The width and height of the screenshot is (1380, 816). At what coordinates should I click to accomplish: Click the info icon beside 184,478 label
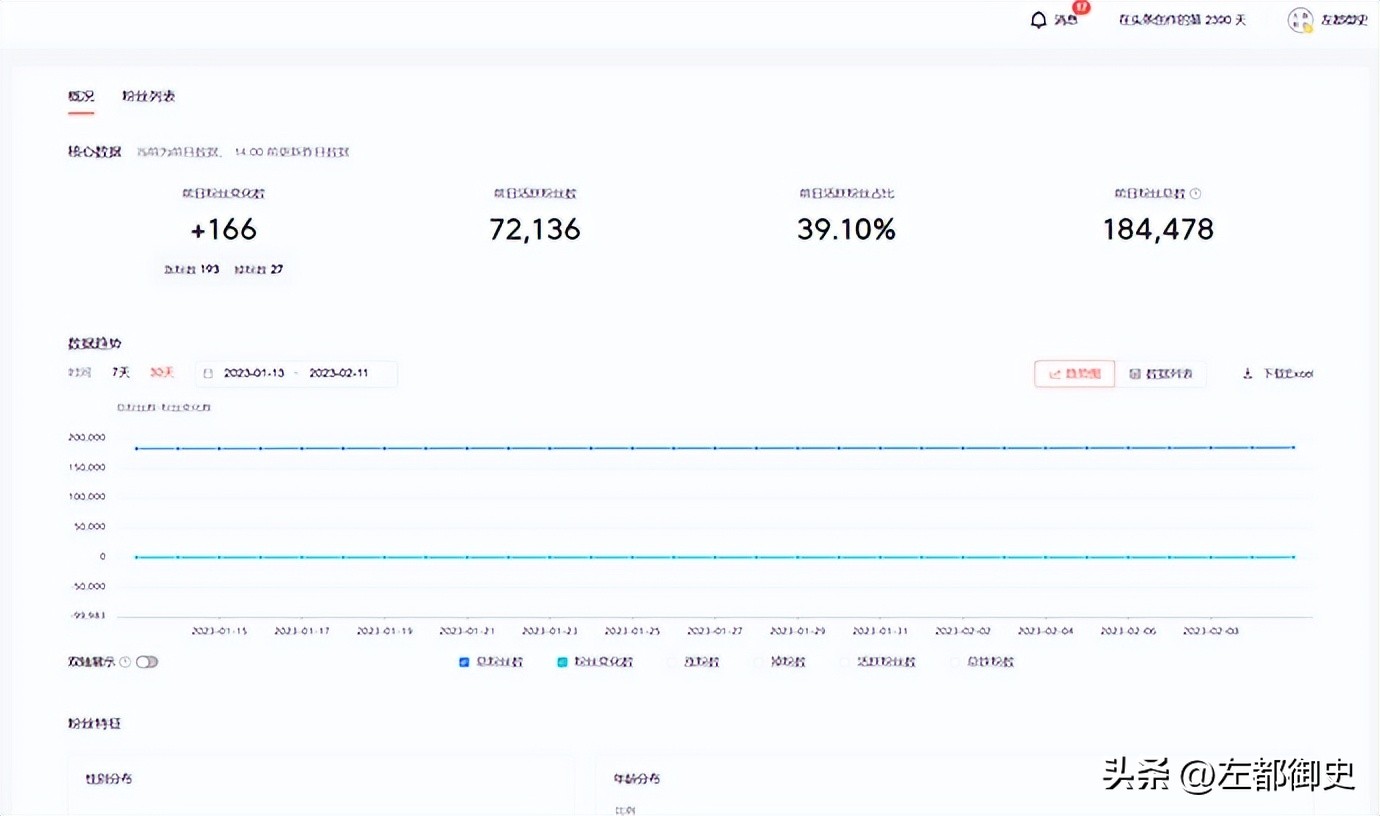tap(1196, 194)
